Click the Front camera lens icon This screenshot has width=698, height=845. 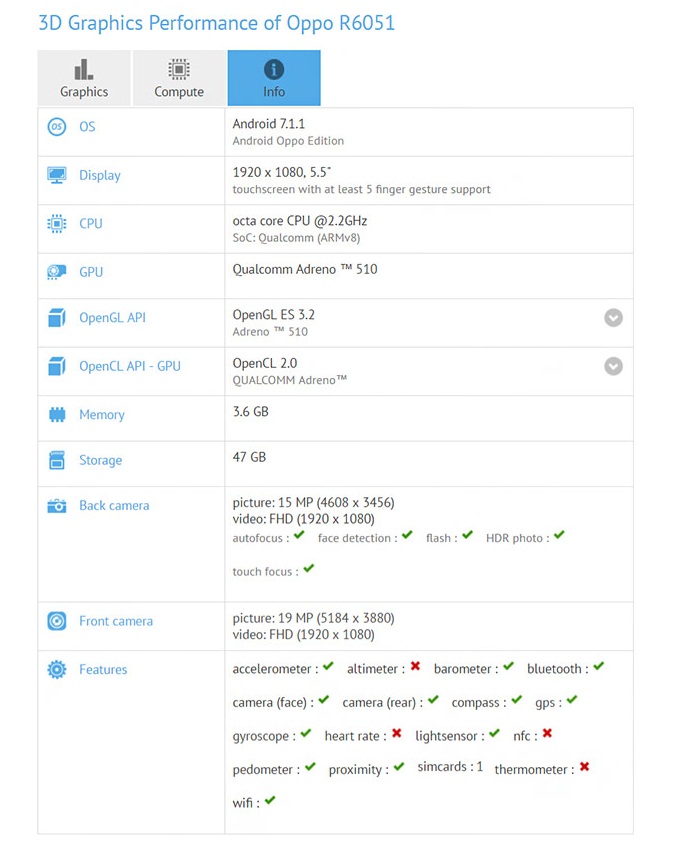pos(57,621)
